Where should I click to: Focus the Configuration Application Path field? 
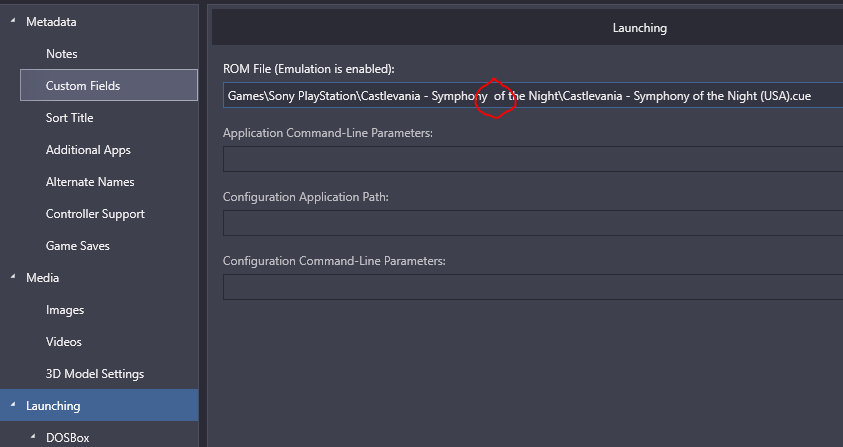tap(533, 223)
